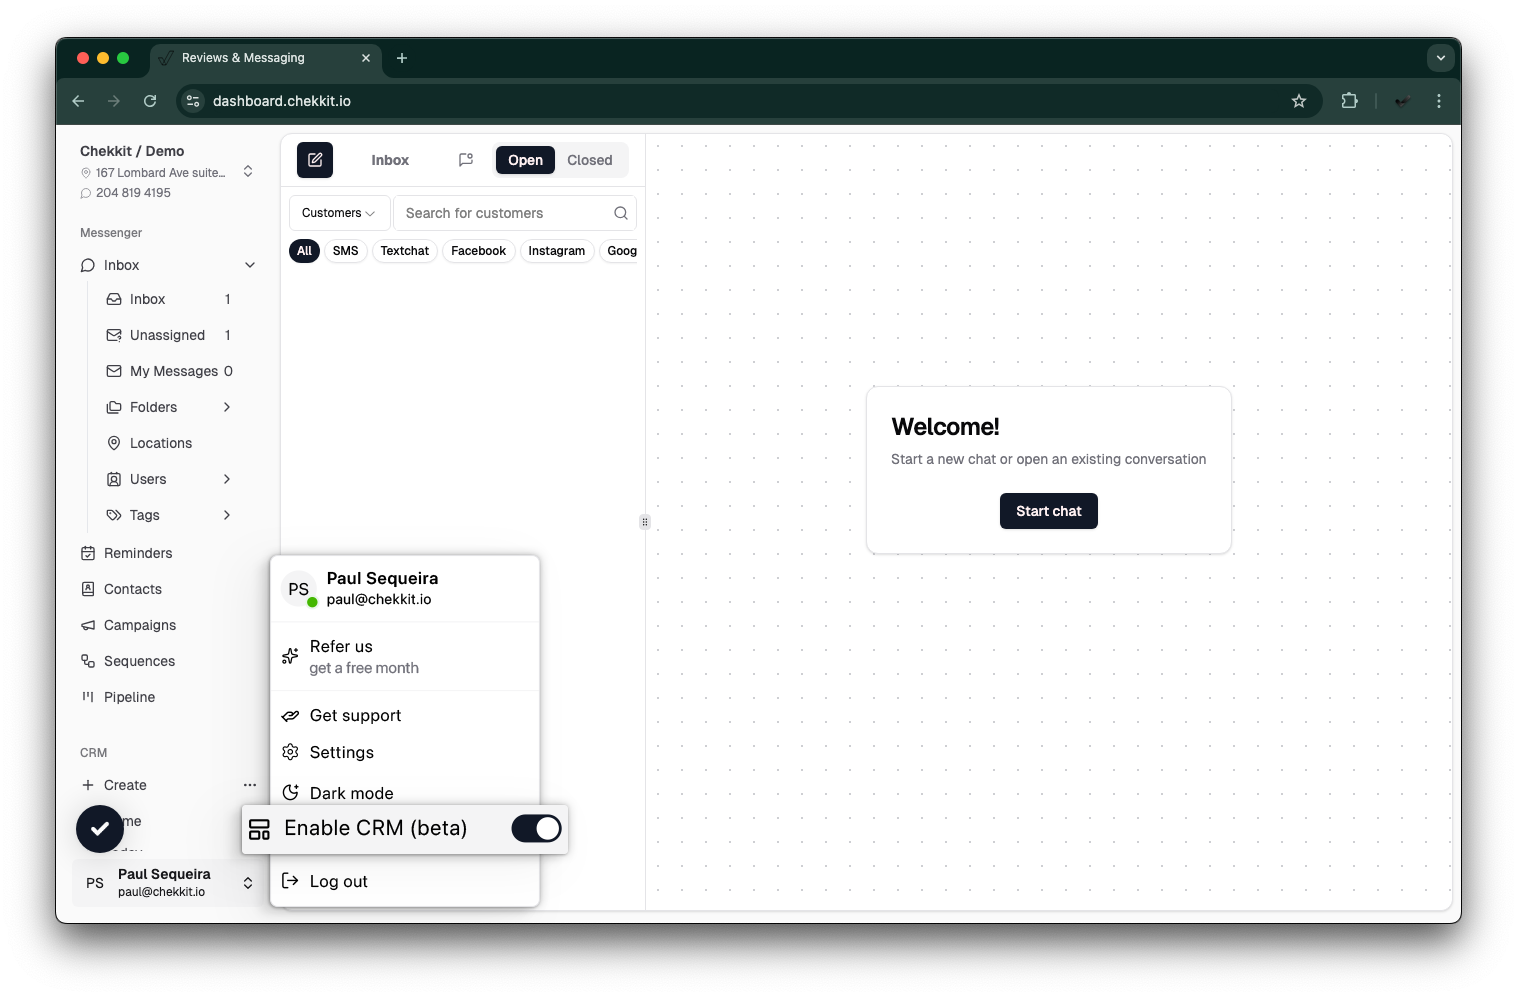Click inside Search for customers field
The width and height of the screenshot is (1517, 997).
point(514,213)
